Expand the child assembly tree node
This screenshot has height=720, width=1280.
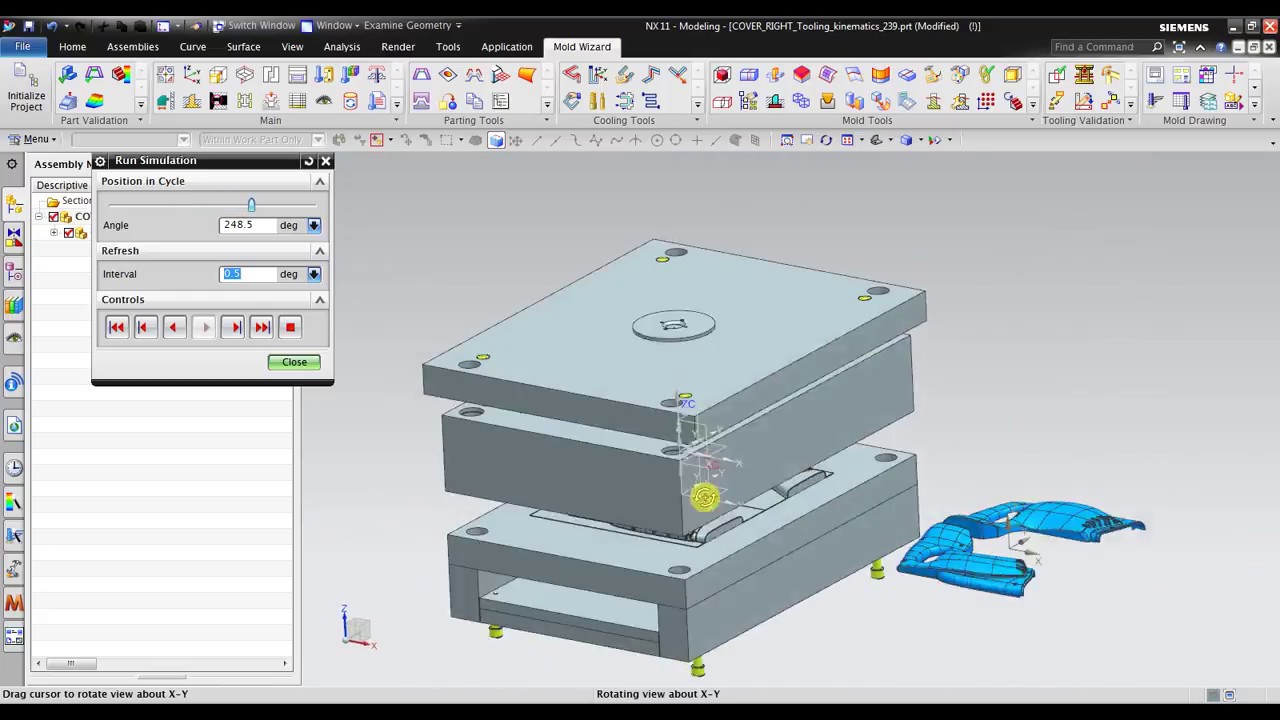pyautogui.click(x=54, y=233)
